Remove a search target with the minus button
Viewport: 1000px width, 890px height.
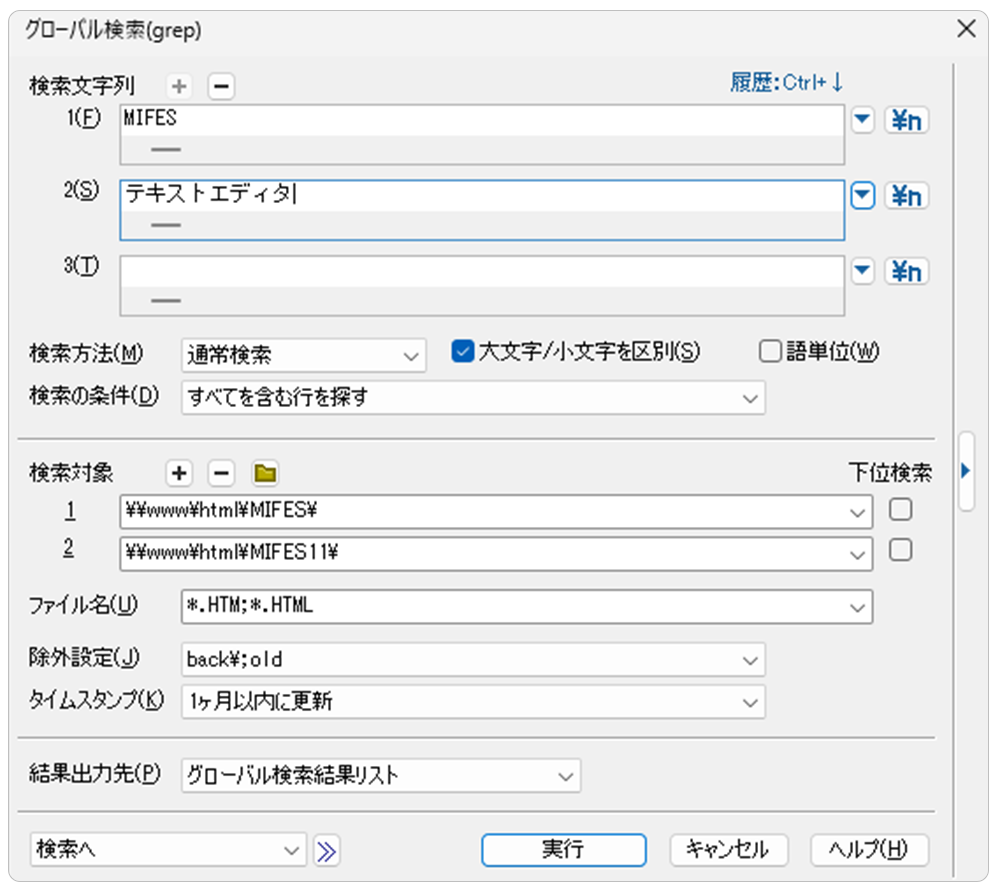pyautogui.click(x=221, y=473)
